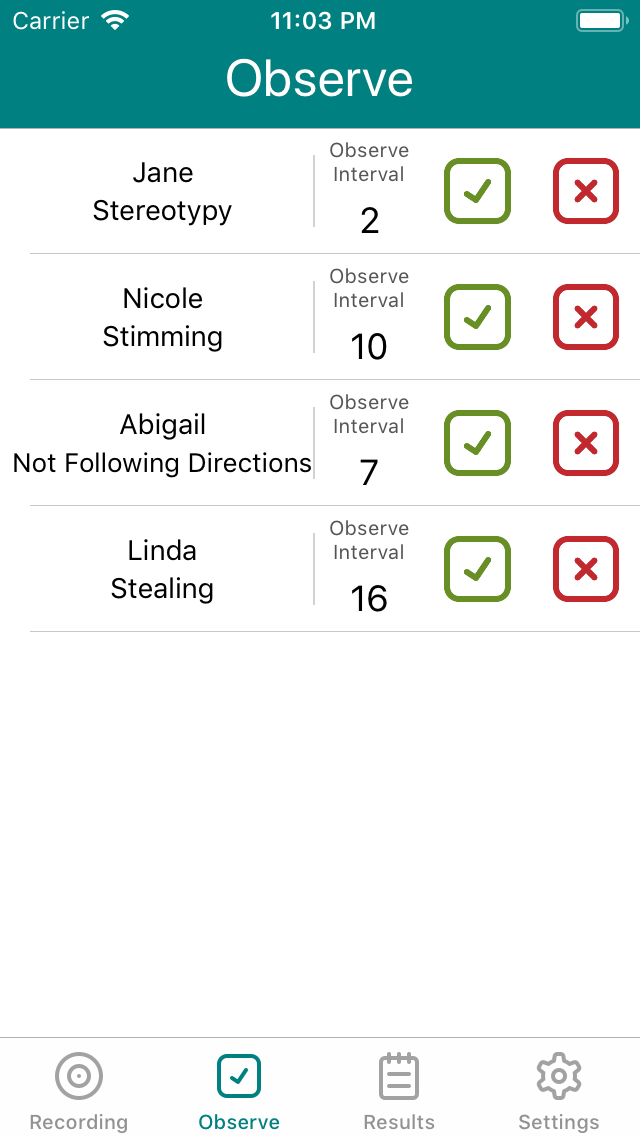Open the Settings tab

point(559,1092)
